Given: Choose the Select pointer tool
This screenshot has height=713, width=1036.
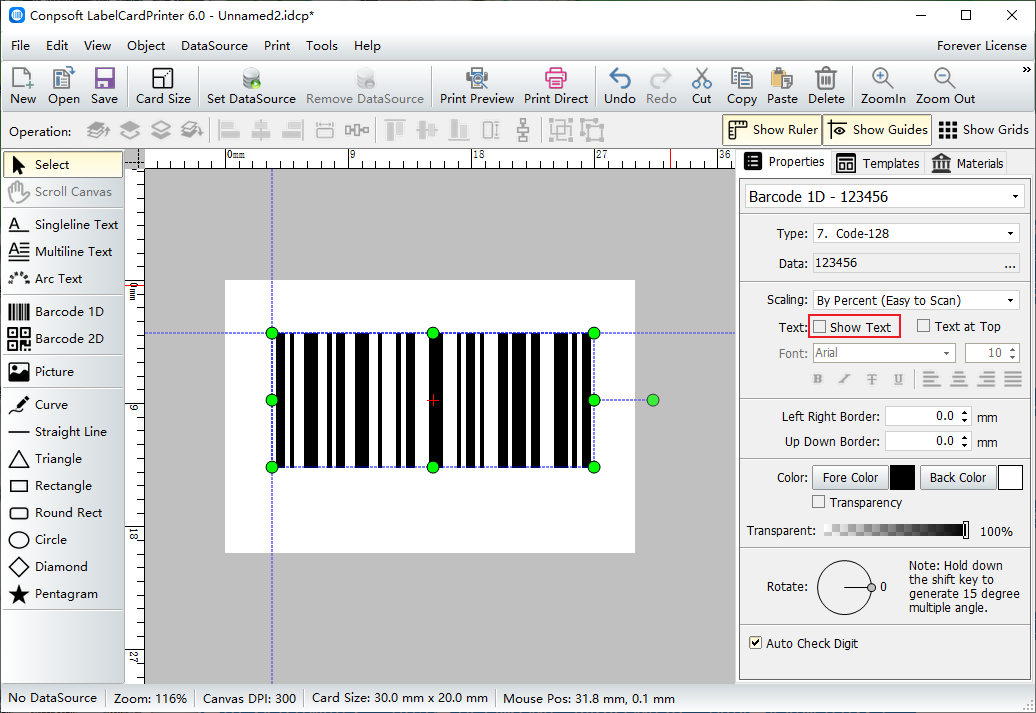Looking at the screenshot, I should tap(63, 165).
